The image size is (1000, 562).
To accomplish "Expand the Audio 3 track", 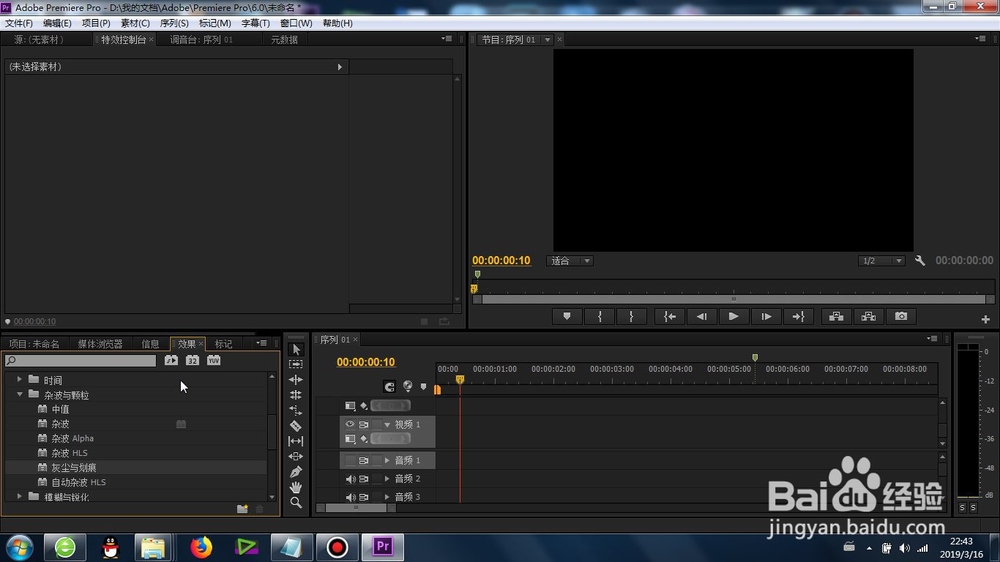I will coord(387,496).
